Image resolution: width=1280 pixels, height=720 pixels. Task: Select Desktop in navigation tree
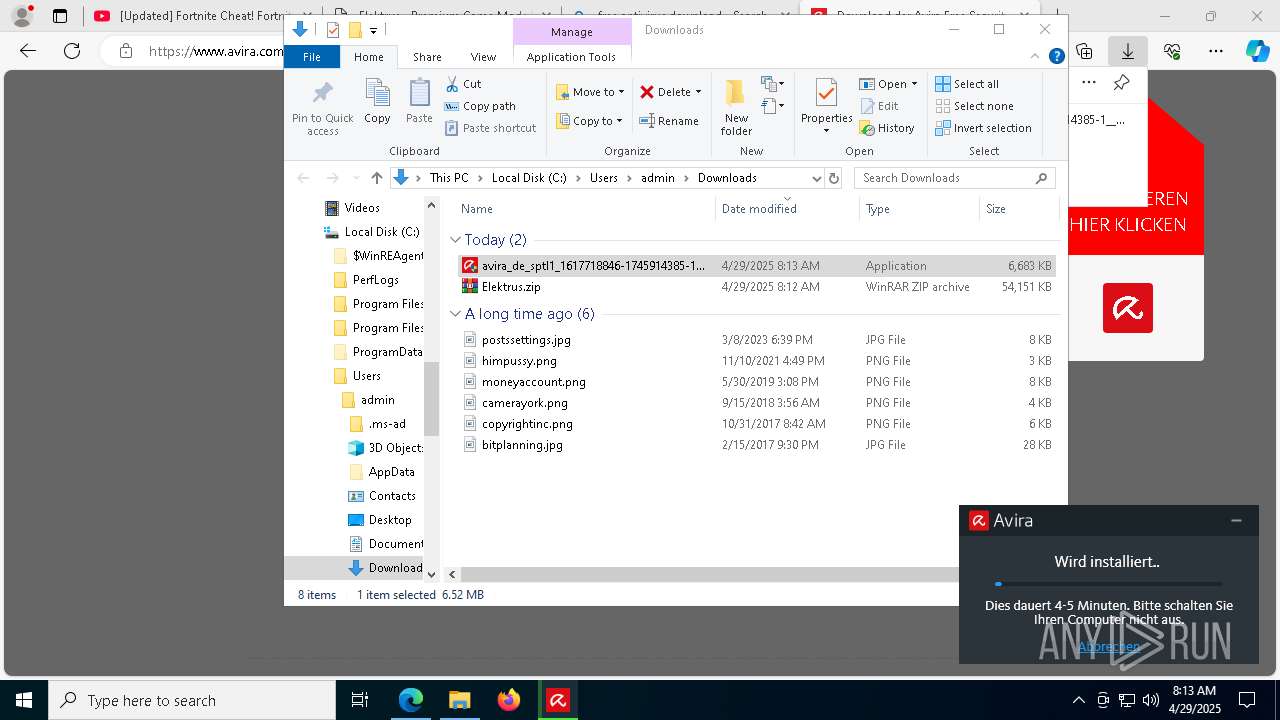(389, 520)
